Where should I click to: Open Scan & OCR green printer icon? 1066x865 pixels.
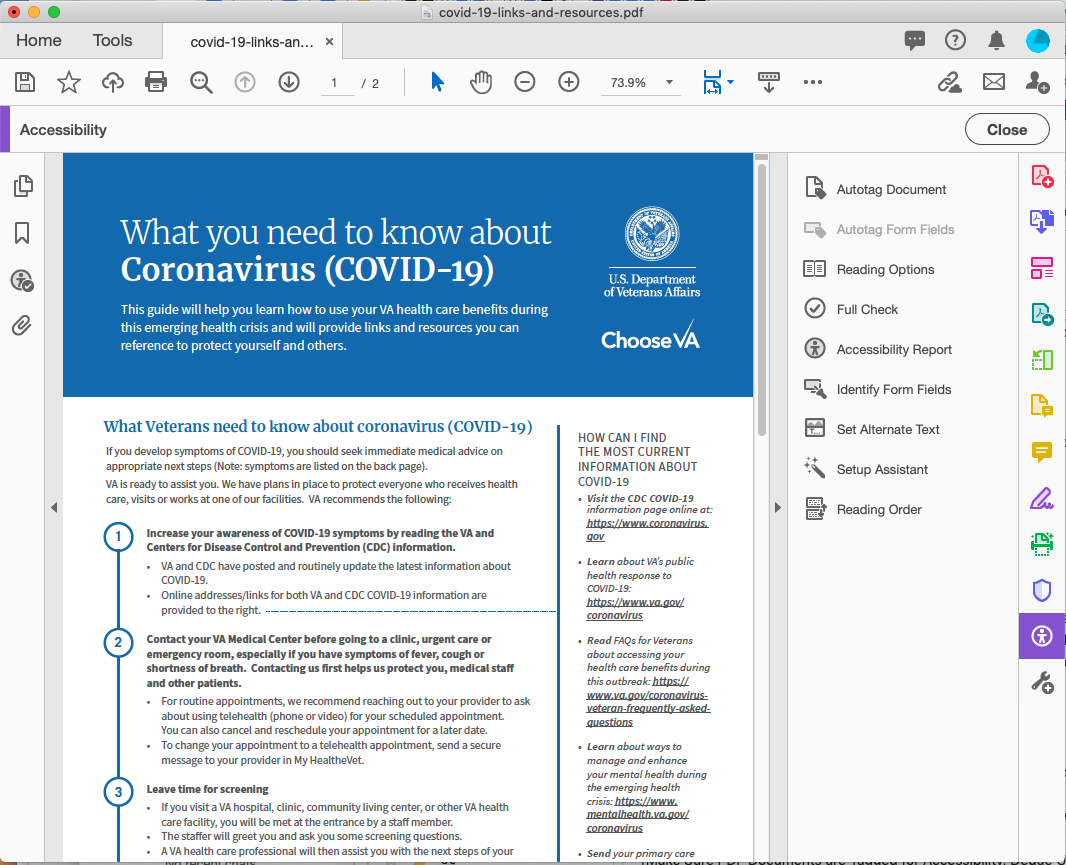[1042, 543]
